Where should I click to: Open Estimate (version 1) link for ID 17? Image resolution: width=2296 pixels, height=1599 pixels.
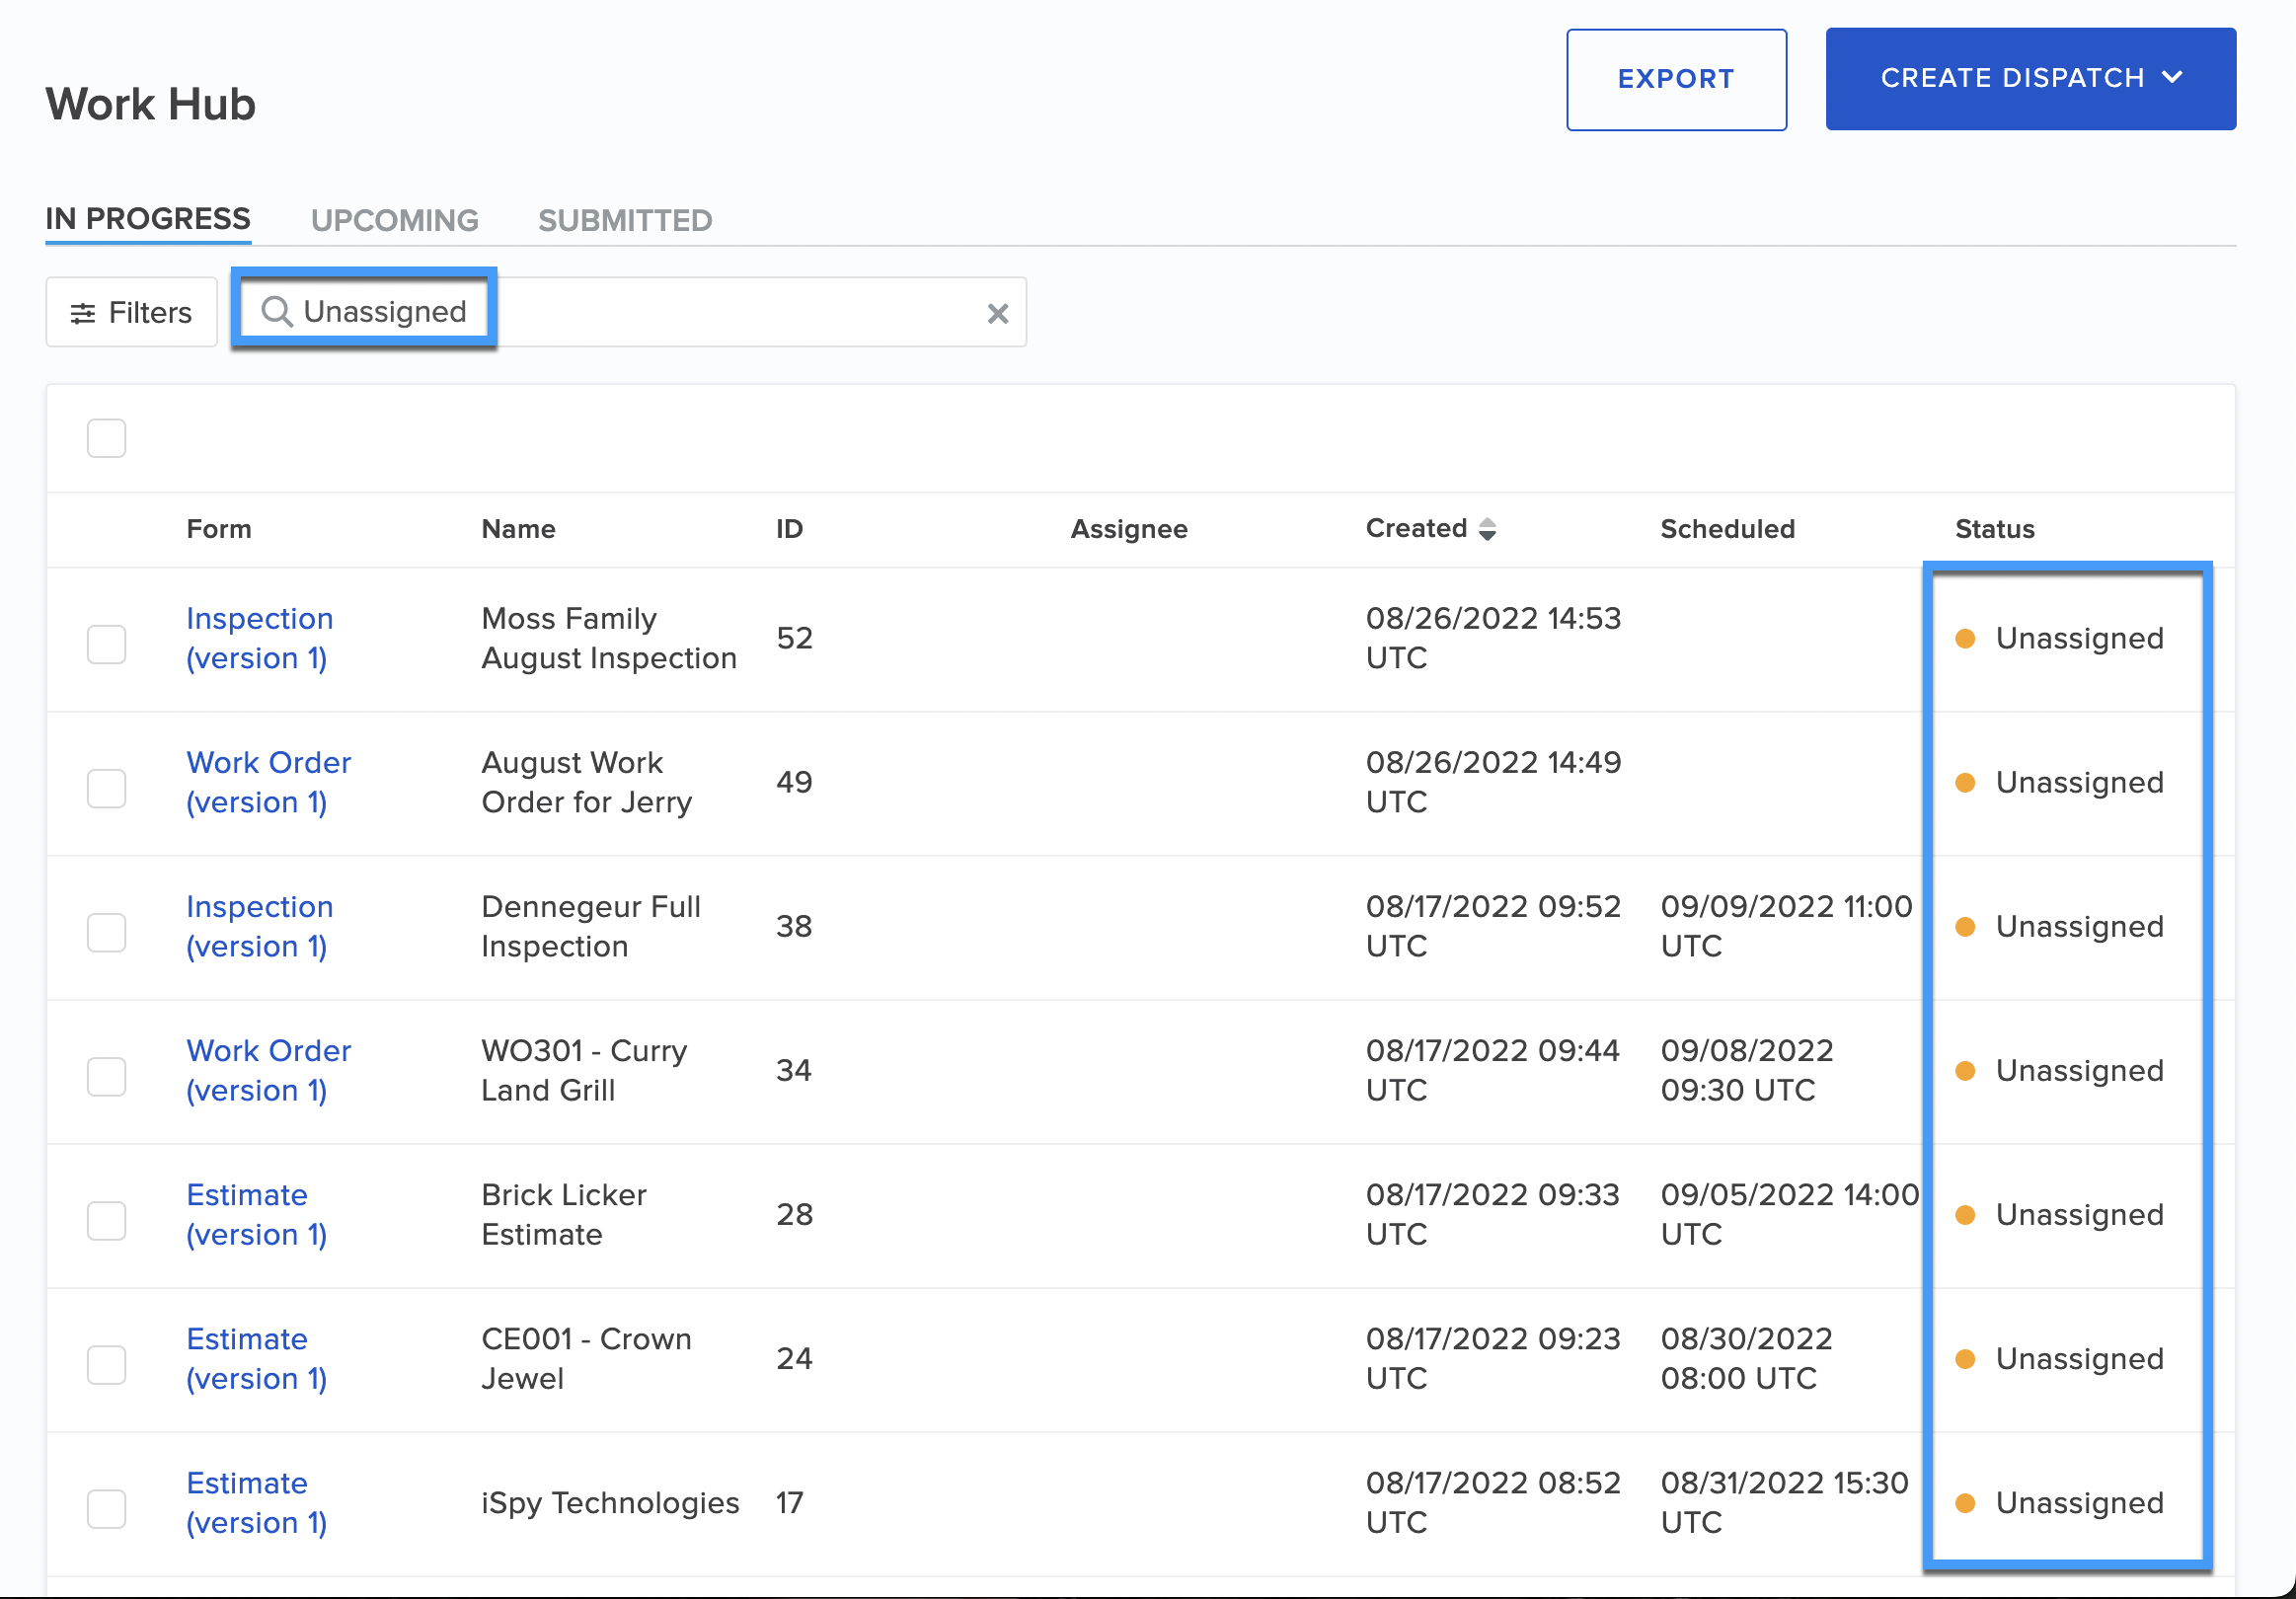pos(257,1503)
